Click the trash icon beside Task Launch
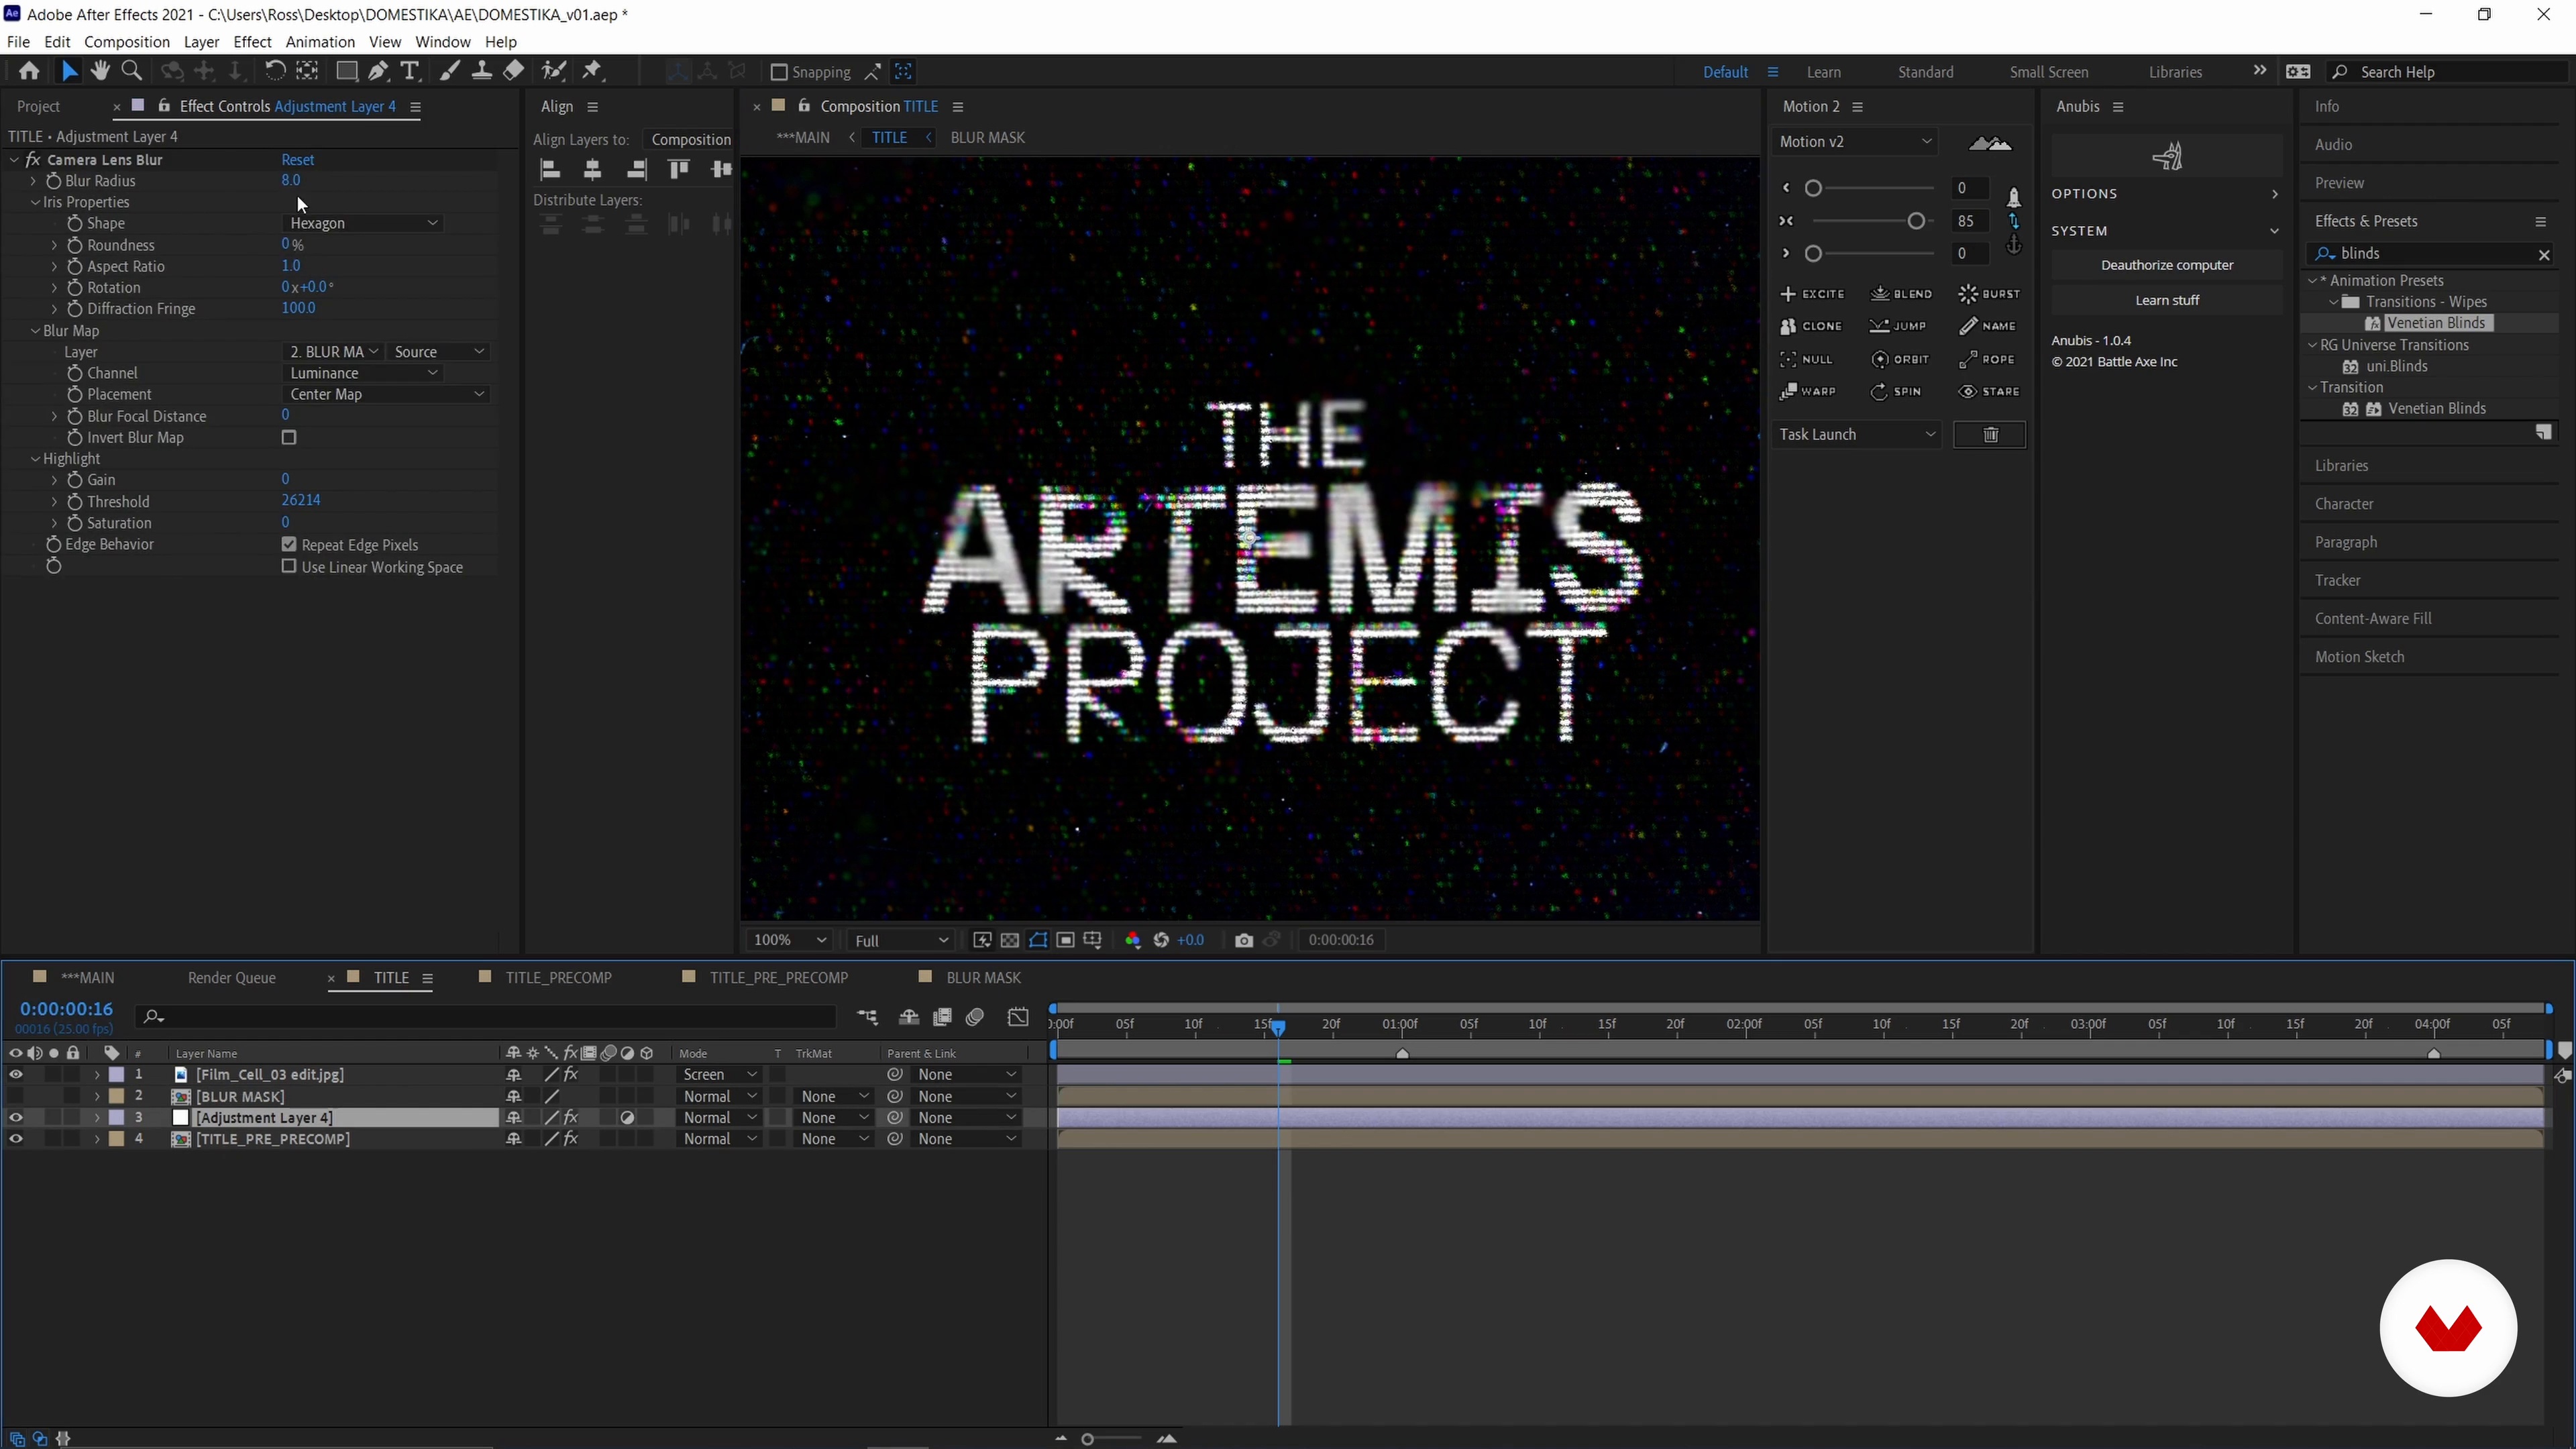Screen dimensions: 2576x1449 [1990, 434]
